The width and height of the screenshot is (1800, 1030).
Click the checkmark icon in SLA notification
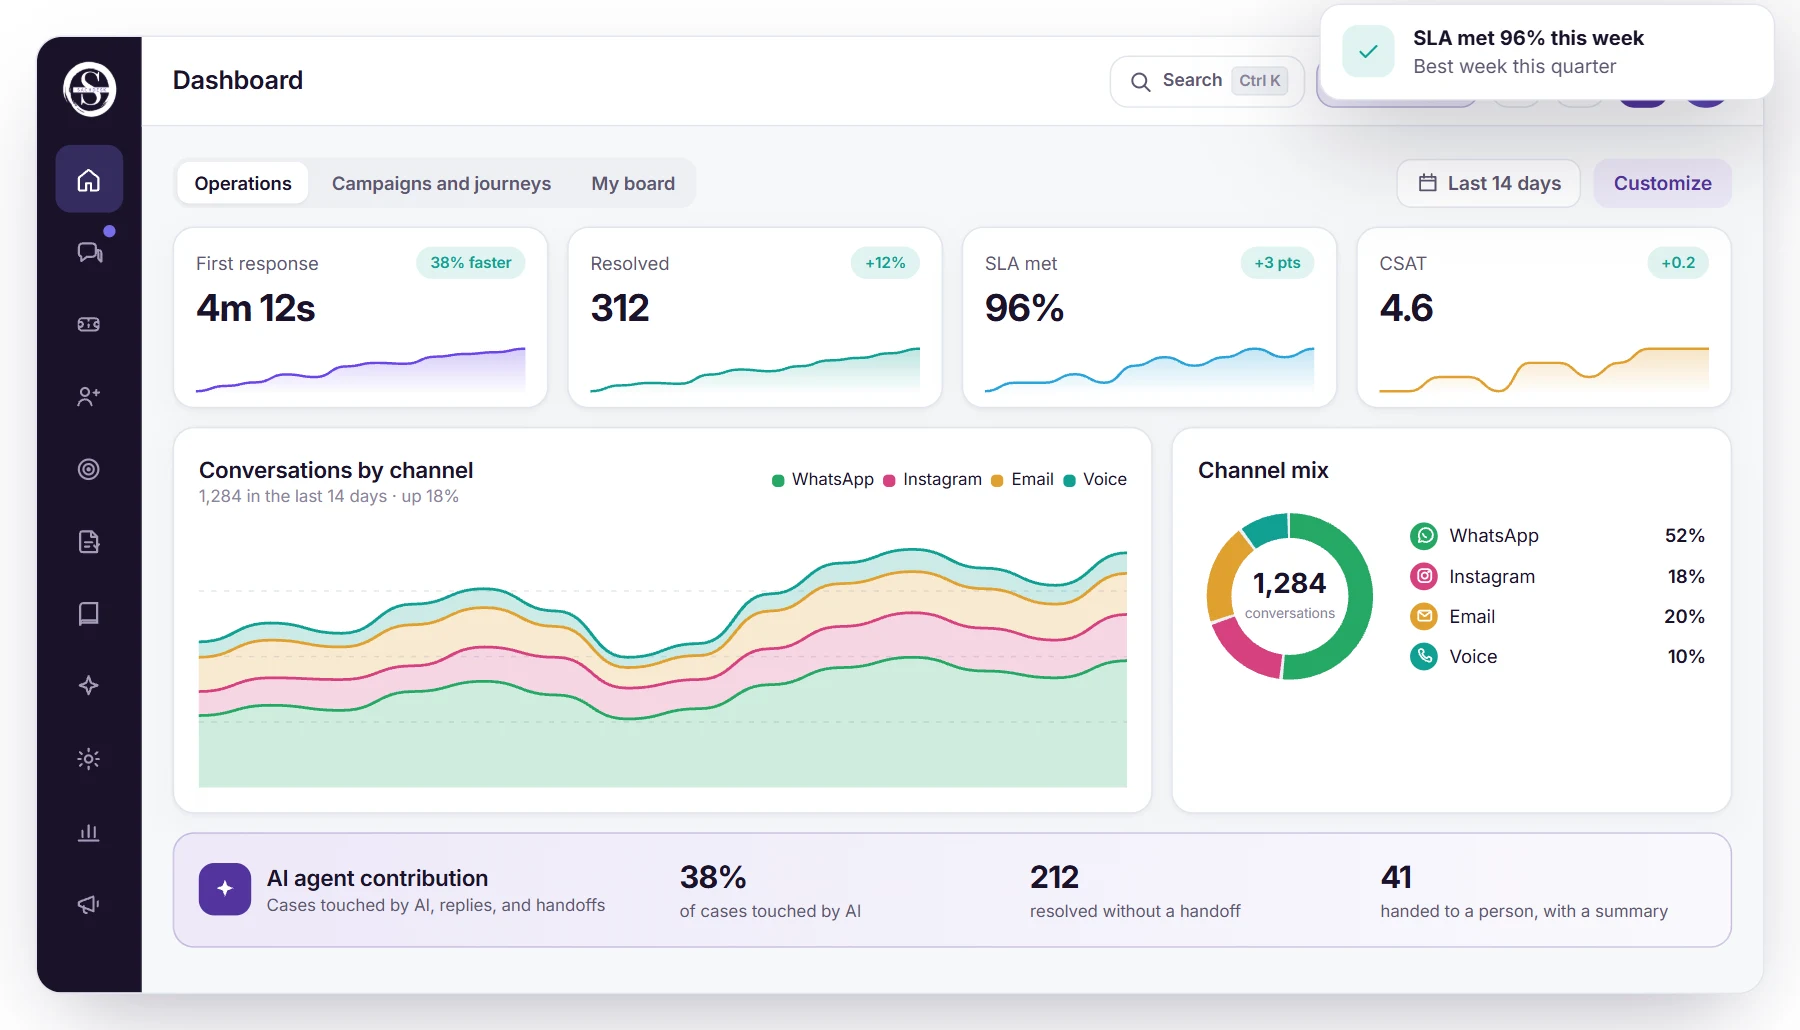click(1369, 51)
